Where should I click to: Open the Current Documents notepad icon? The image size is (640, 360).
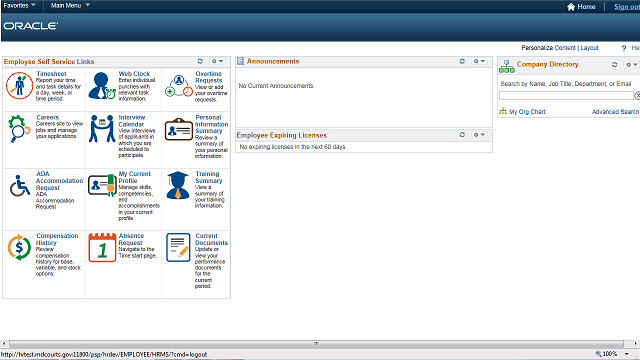point(178,247)
